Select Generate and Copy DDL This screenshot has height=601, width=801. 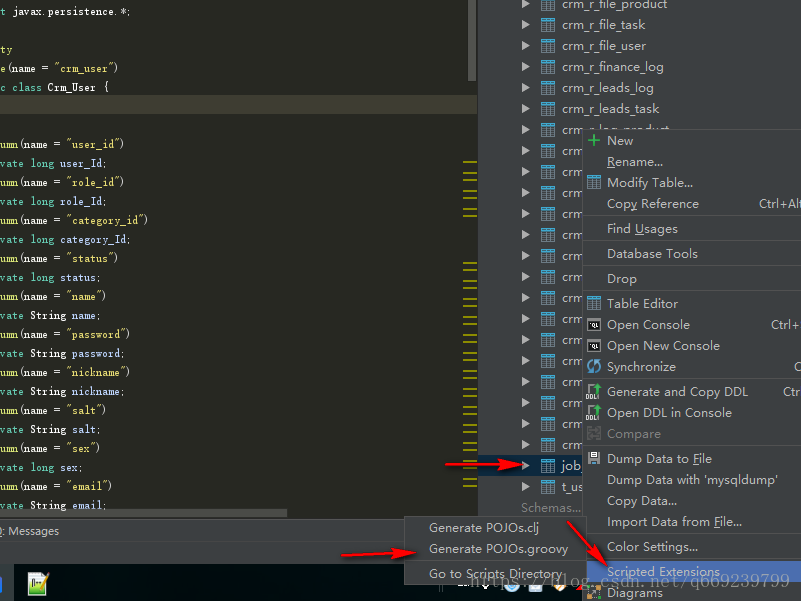[692, 391]
